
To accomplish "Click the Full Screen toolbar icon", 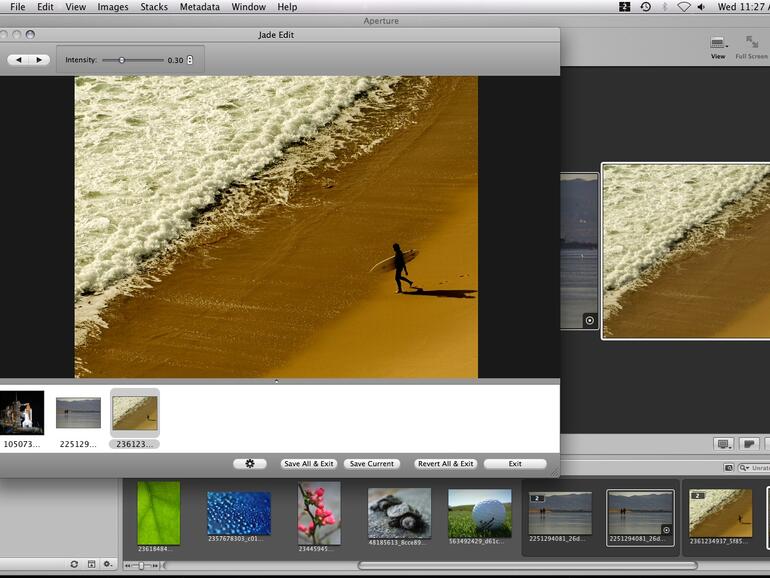I will pyautogui.click(x=751, y=43).
